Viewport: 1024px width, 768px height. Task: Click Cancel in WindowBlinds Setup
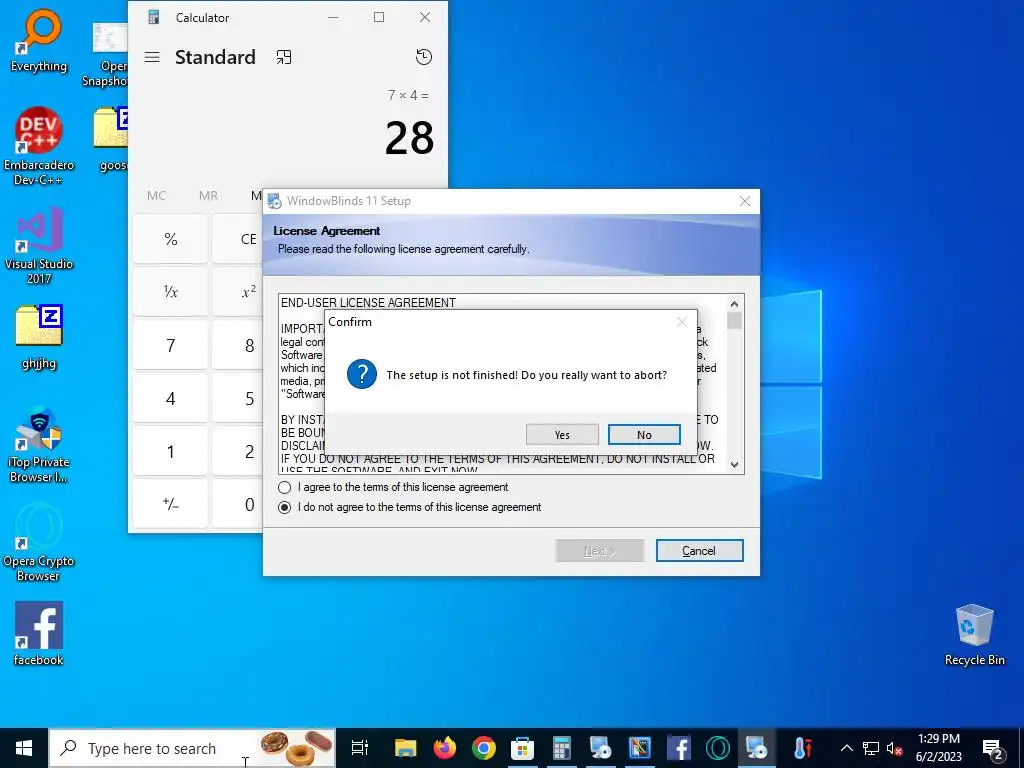[x=699, y=551]
